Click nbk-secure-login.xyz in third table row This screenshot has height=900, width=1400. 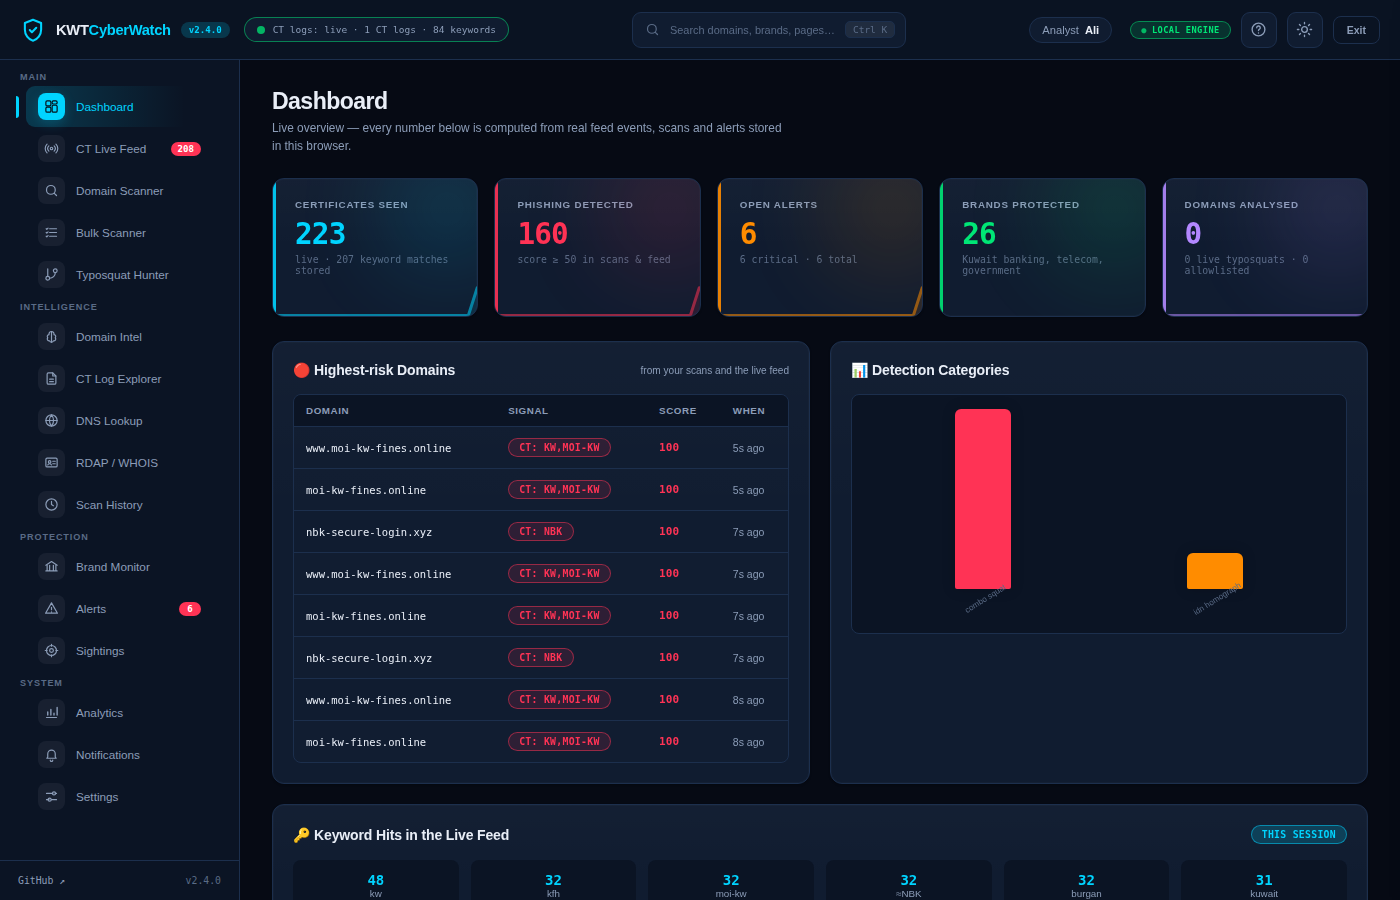pos(369,532)
